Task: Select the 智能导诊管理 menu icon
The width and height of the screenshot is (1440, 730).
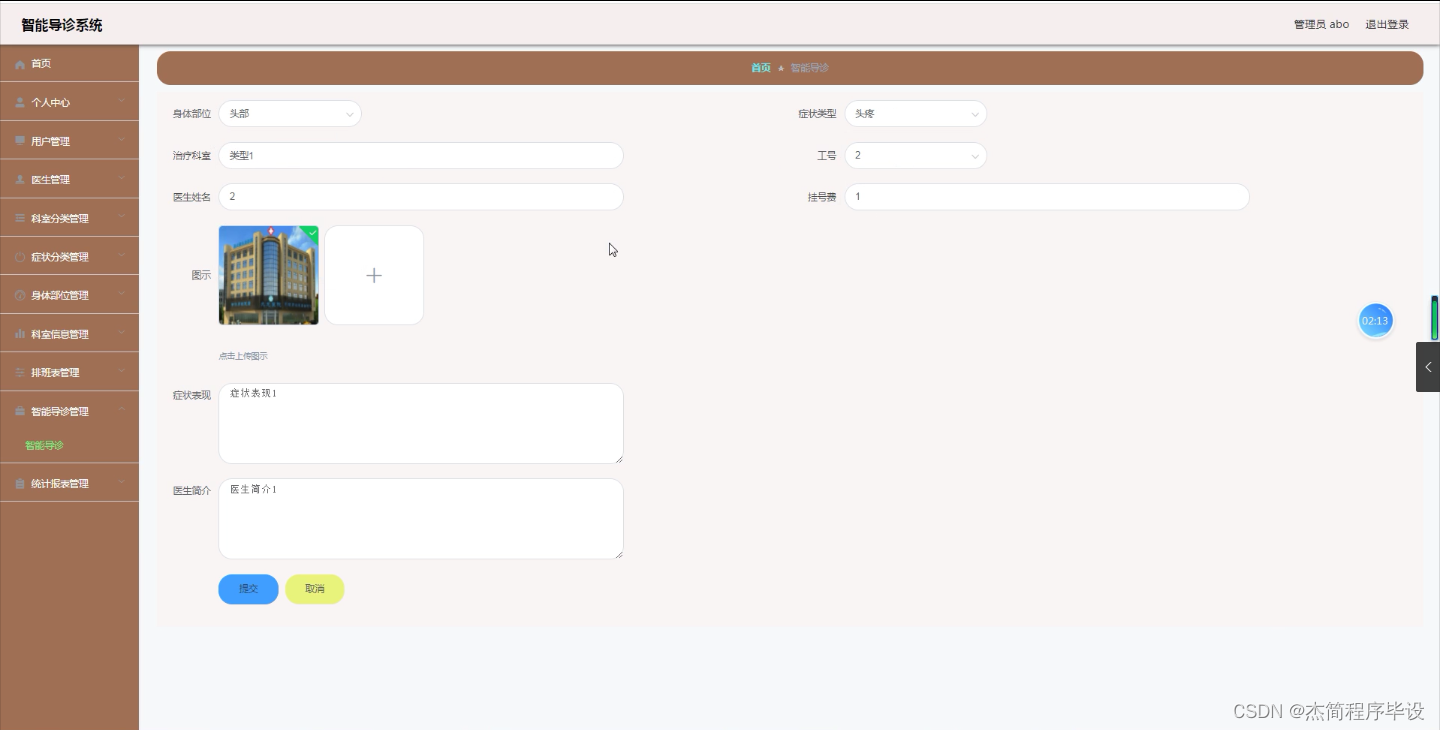Action: (20, 410)
